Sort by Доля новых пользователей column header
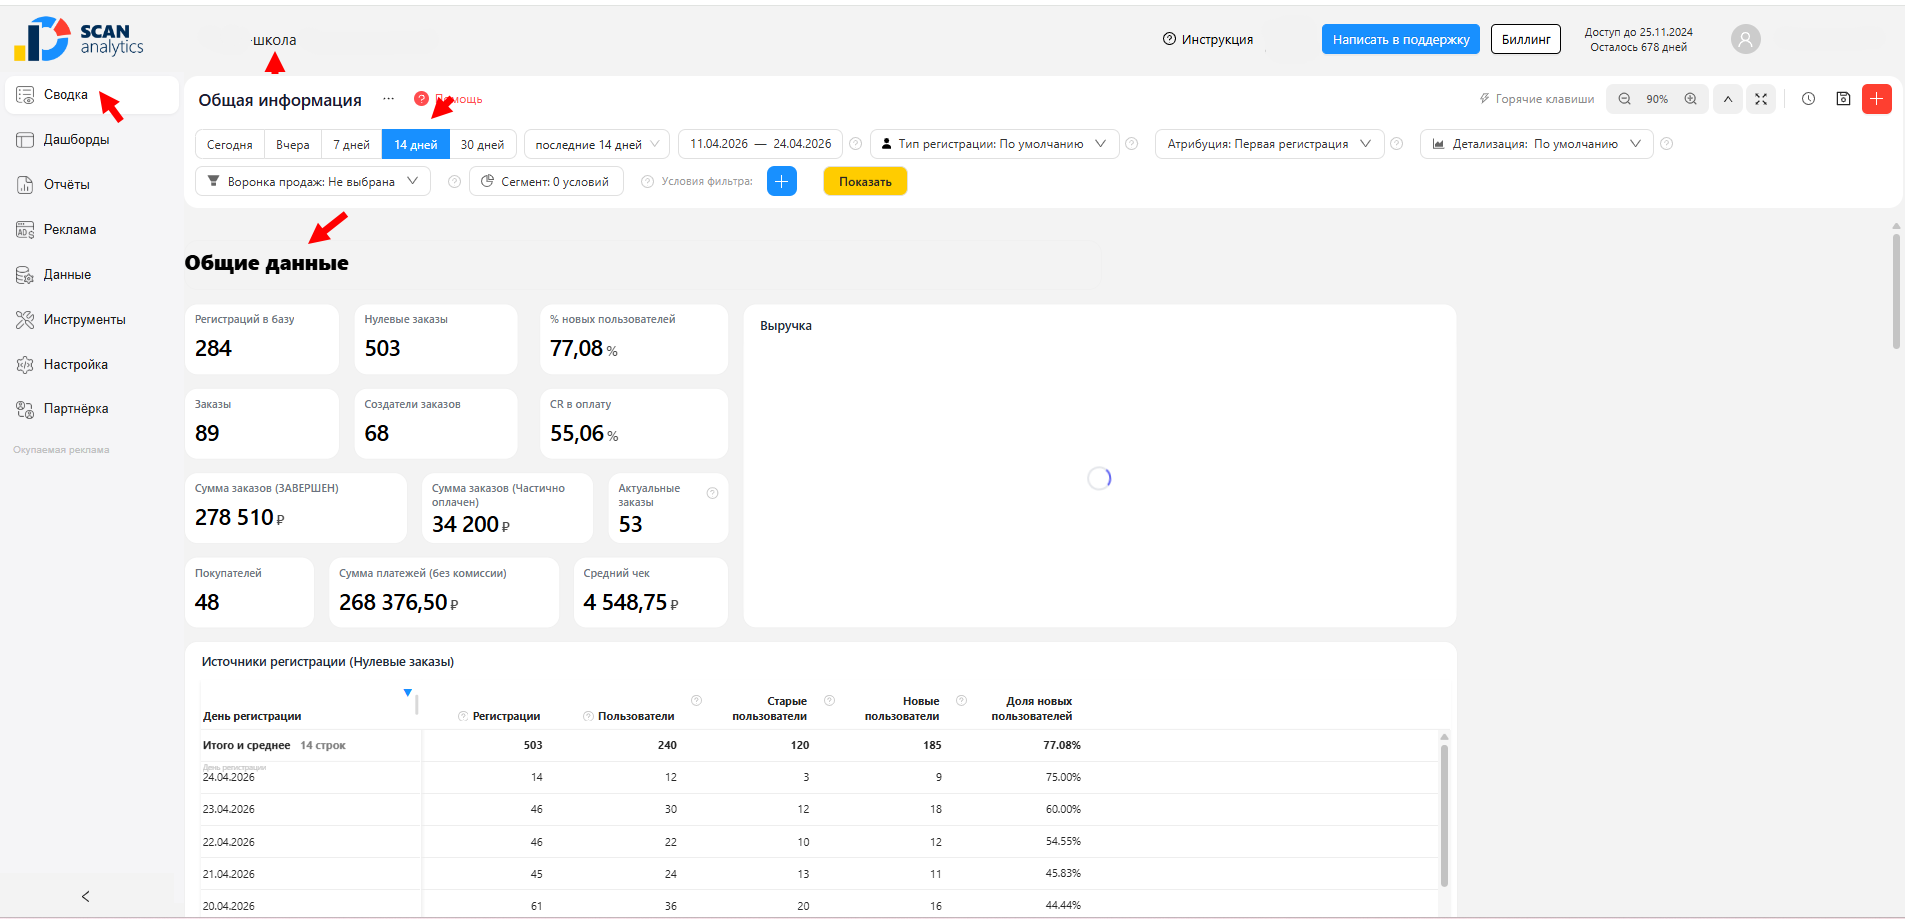Viewport: 1905px width, 919px height. click(x=1032, y=708)
